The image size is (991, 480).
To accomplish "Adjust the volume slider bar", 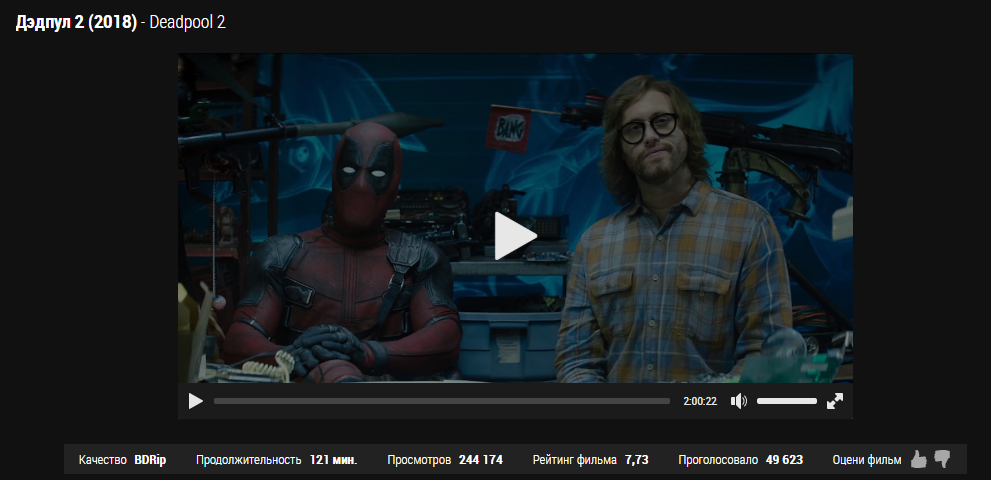I will point(787,401).
